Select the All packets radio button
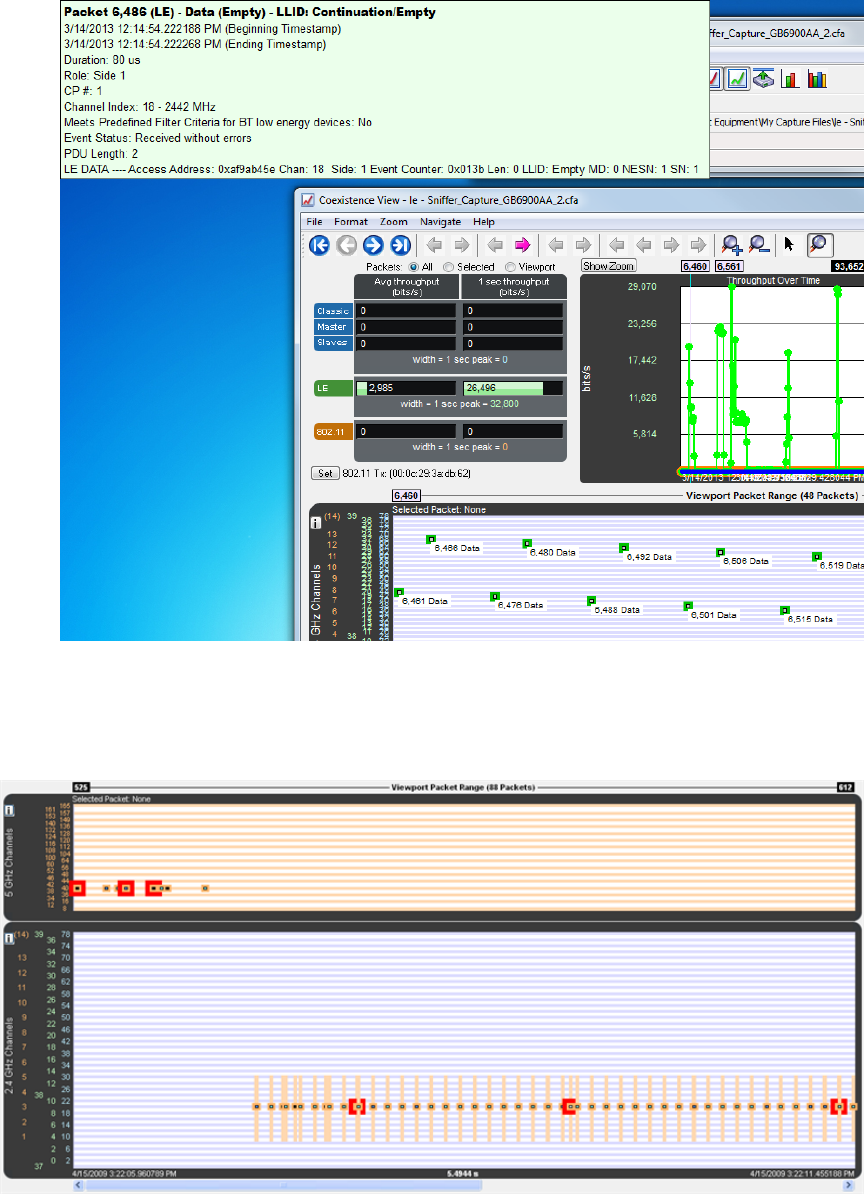 point(414,267)
